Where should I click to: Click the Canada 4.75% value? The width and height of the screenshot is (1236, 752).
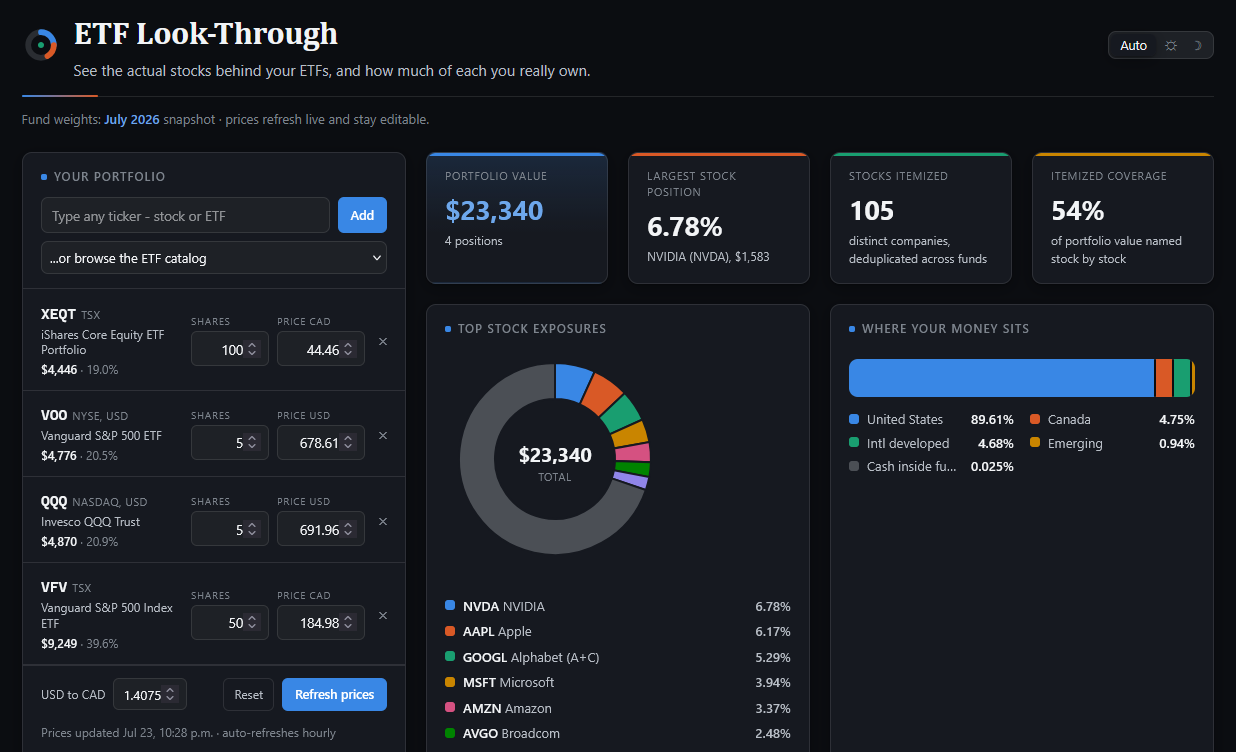click(x=1177, y=419)
